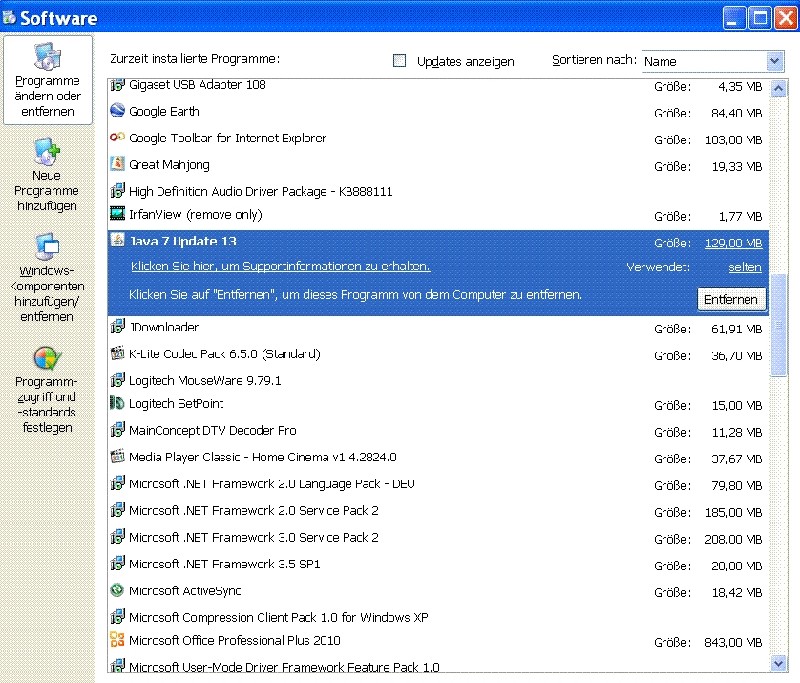Viewport: 800px width, 683px height.
Task: Select the IrfanView program icon
Action: [117, 214]
